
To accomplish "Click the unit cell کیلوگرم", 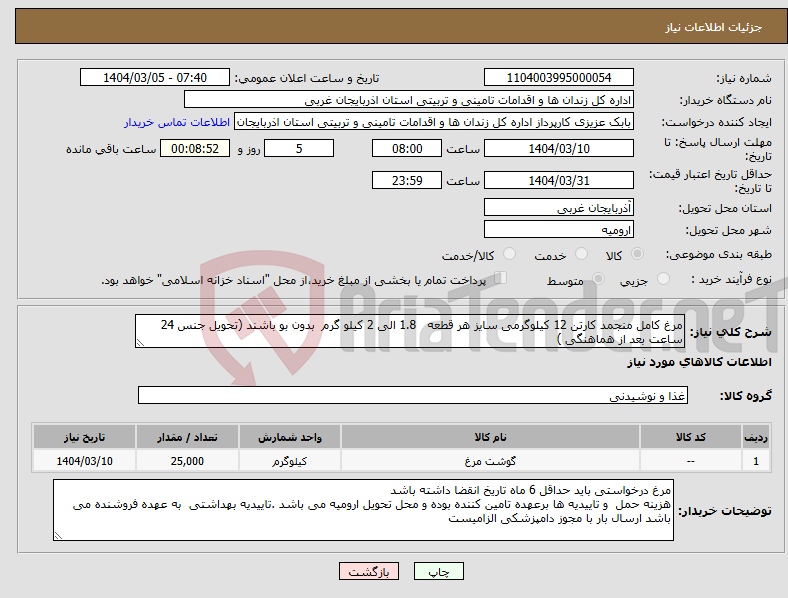I will [x=290, y=461].
